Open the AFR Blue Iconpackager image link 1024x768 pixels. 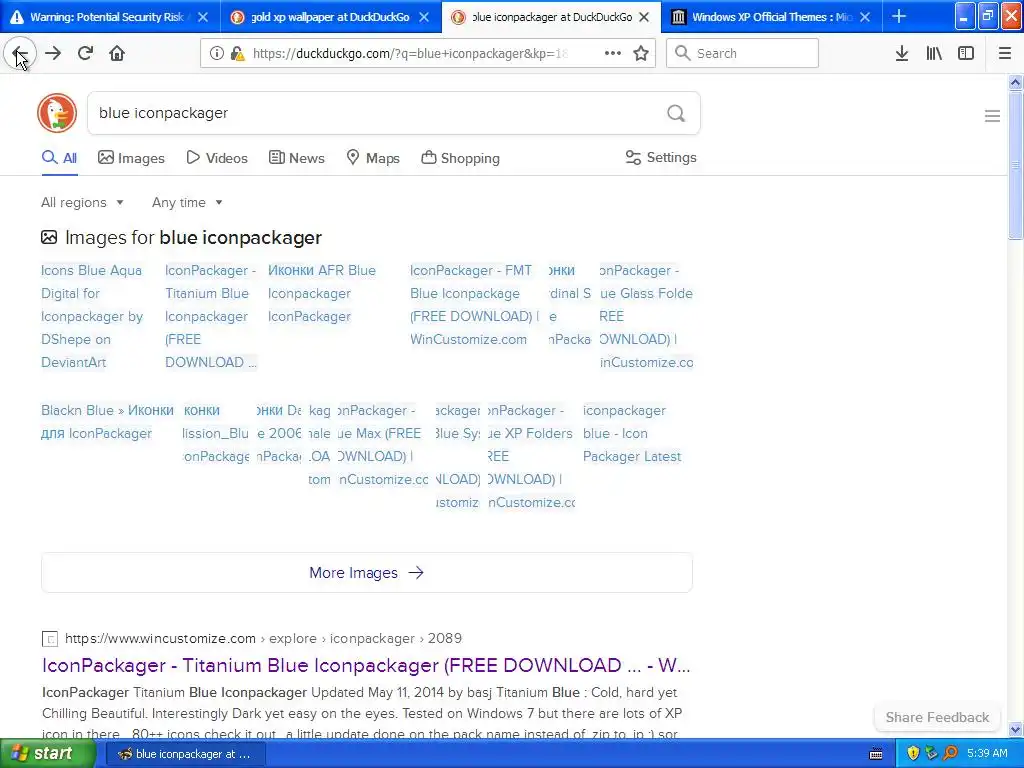322,293
